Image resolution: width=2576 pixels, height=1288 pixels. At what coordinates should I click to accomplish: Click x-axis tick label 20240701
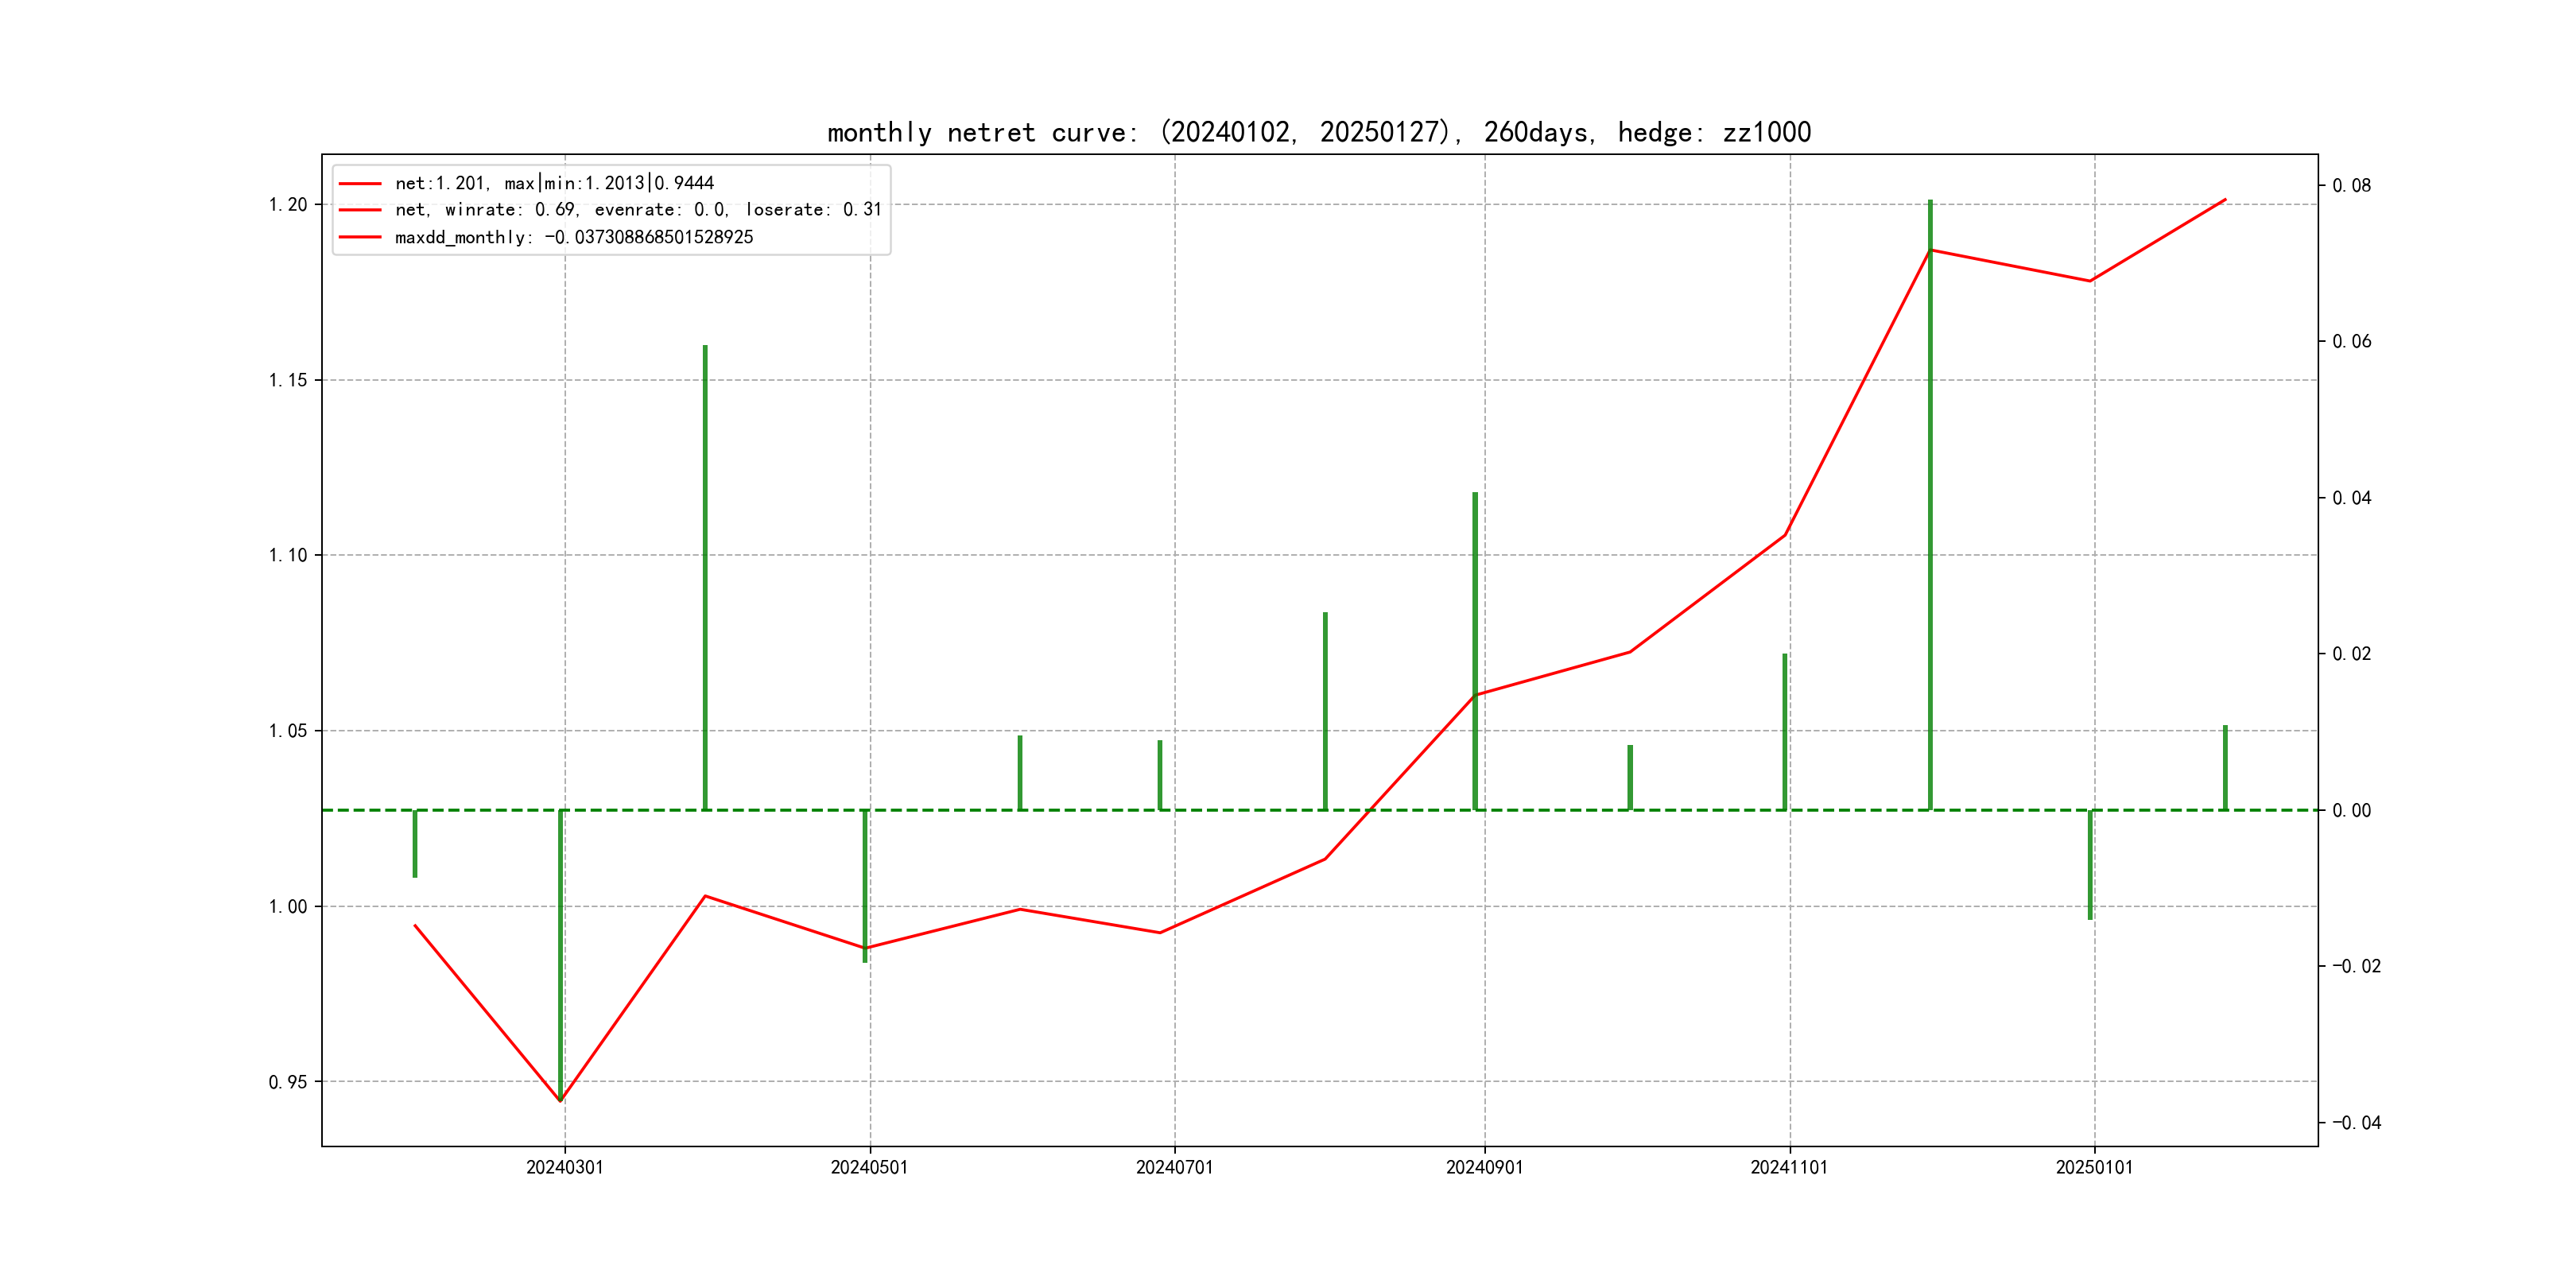tap(1174, 1167)
